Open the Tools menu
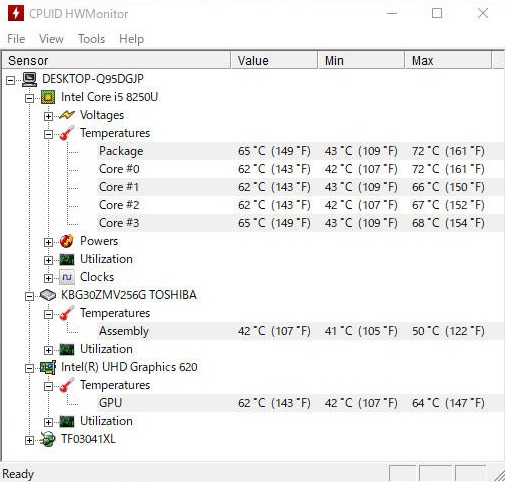Viewport: 505px width, 482px height. 91,39
